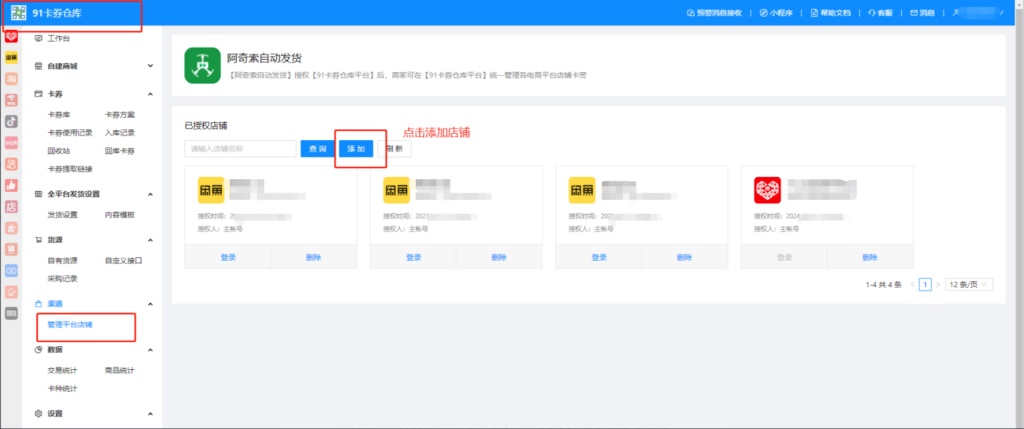Open the Douyin music-note icon in left strip

click(11, 121)
